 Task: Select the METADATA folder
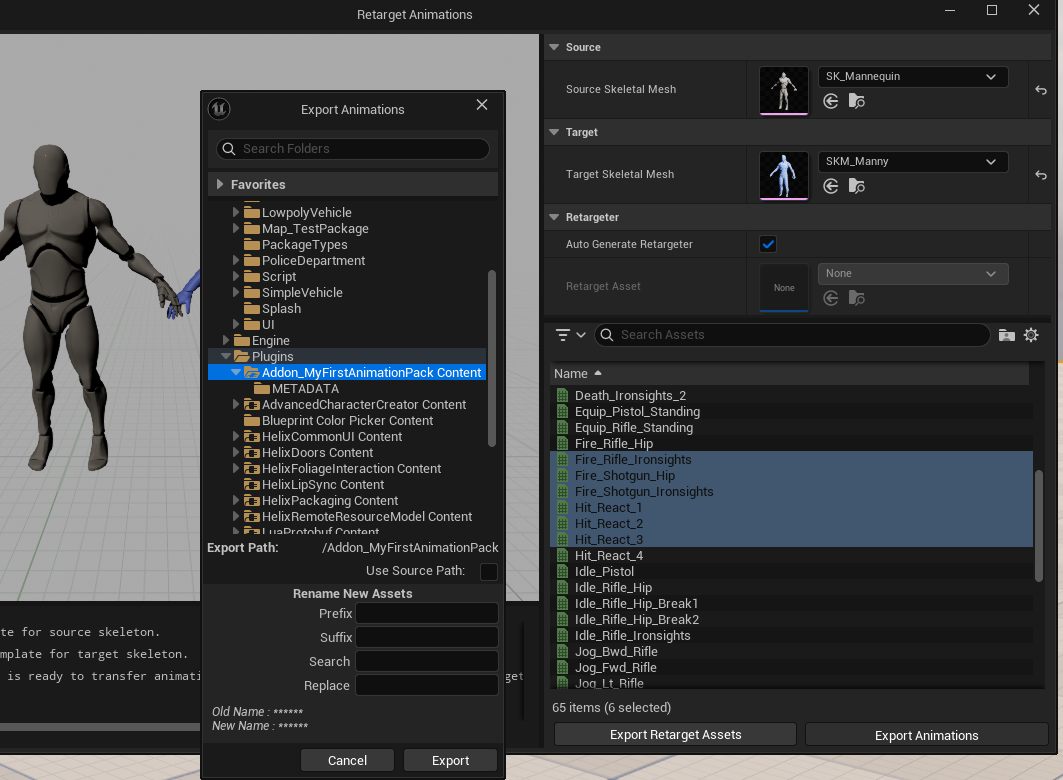305,389
